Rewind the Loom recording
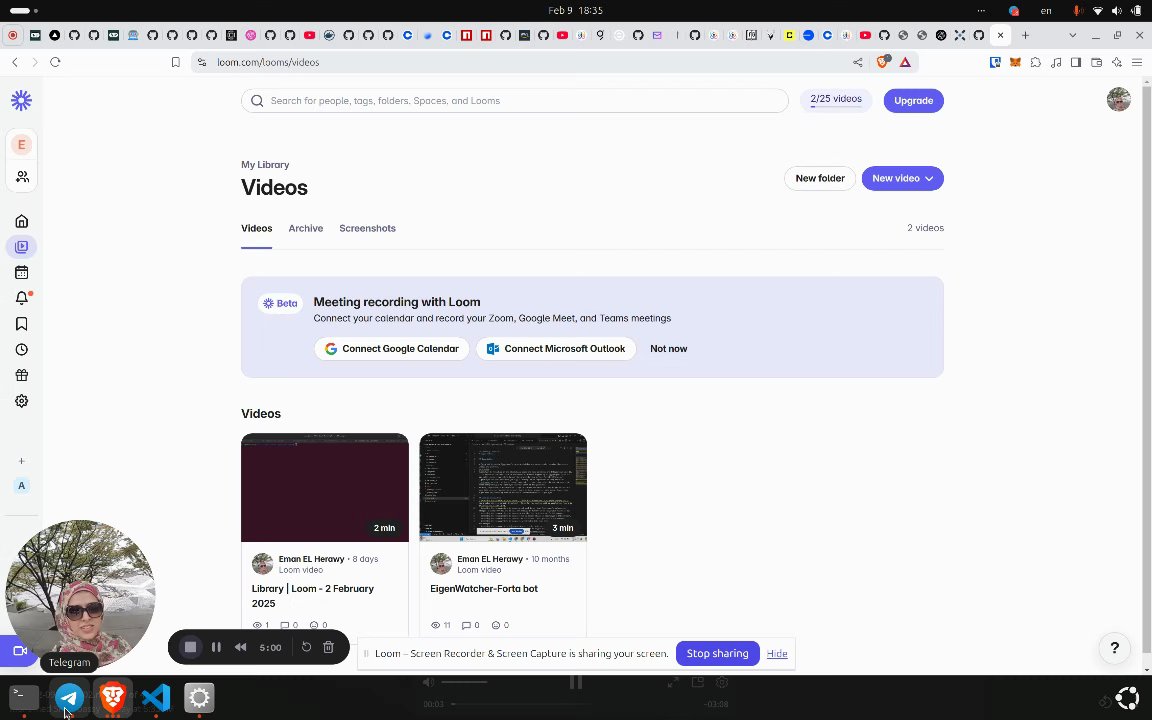Viewport: 1152px width, 720px height. [x=240, y=647]
